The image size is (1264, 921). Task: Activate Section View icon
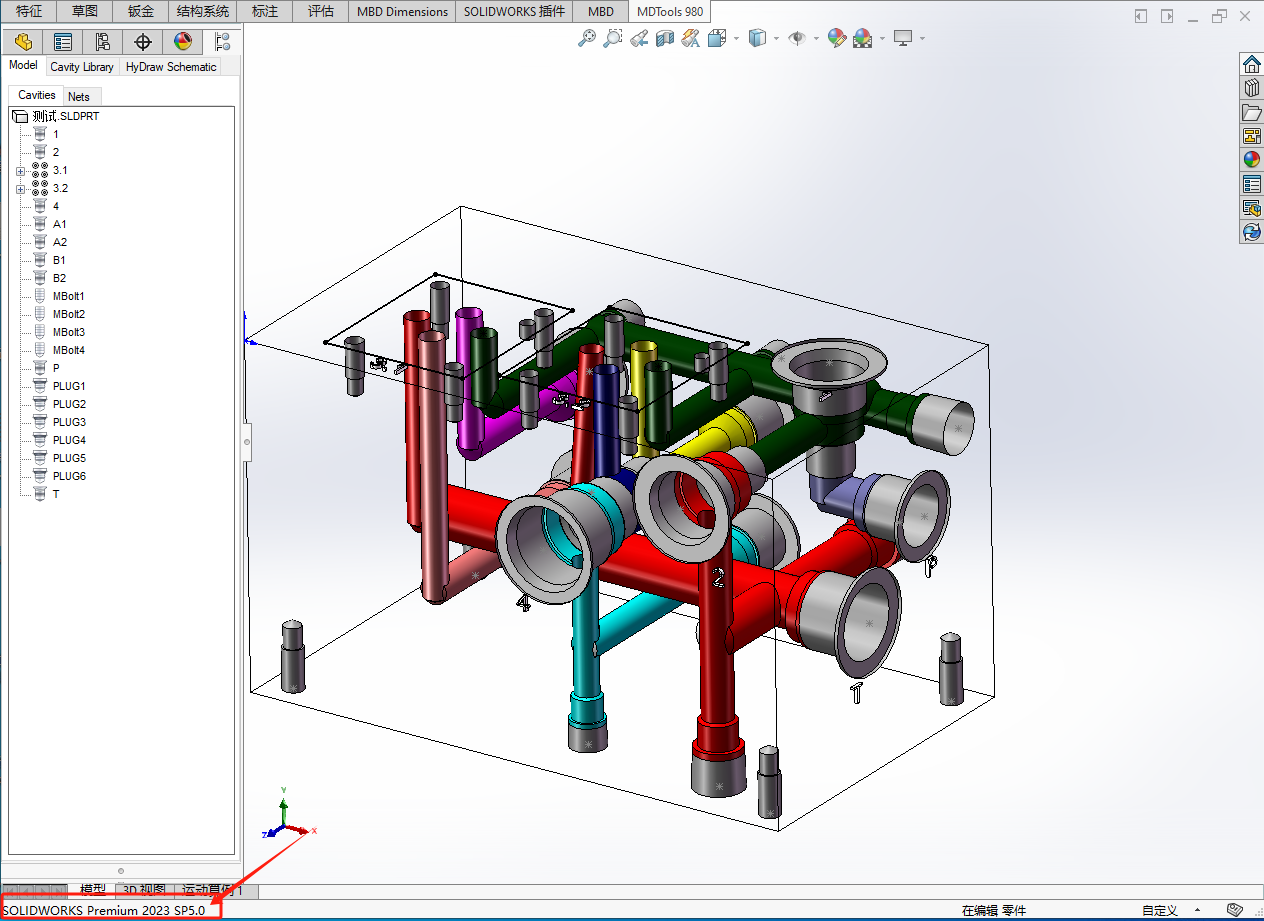(665, 38)
